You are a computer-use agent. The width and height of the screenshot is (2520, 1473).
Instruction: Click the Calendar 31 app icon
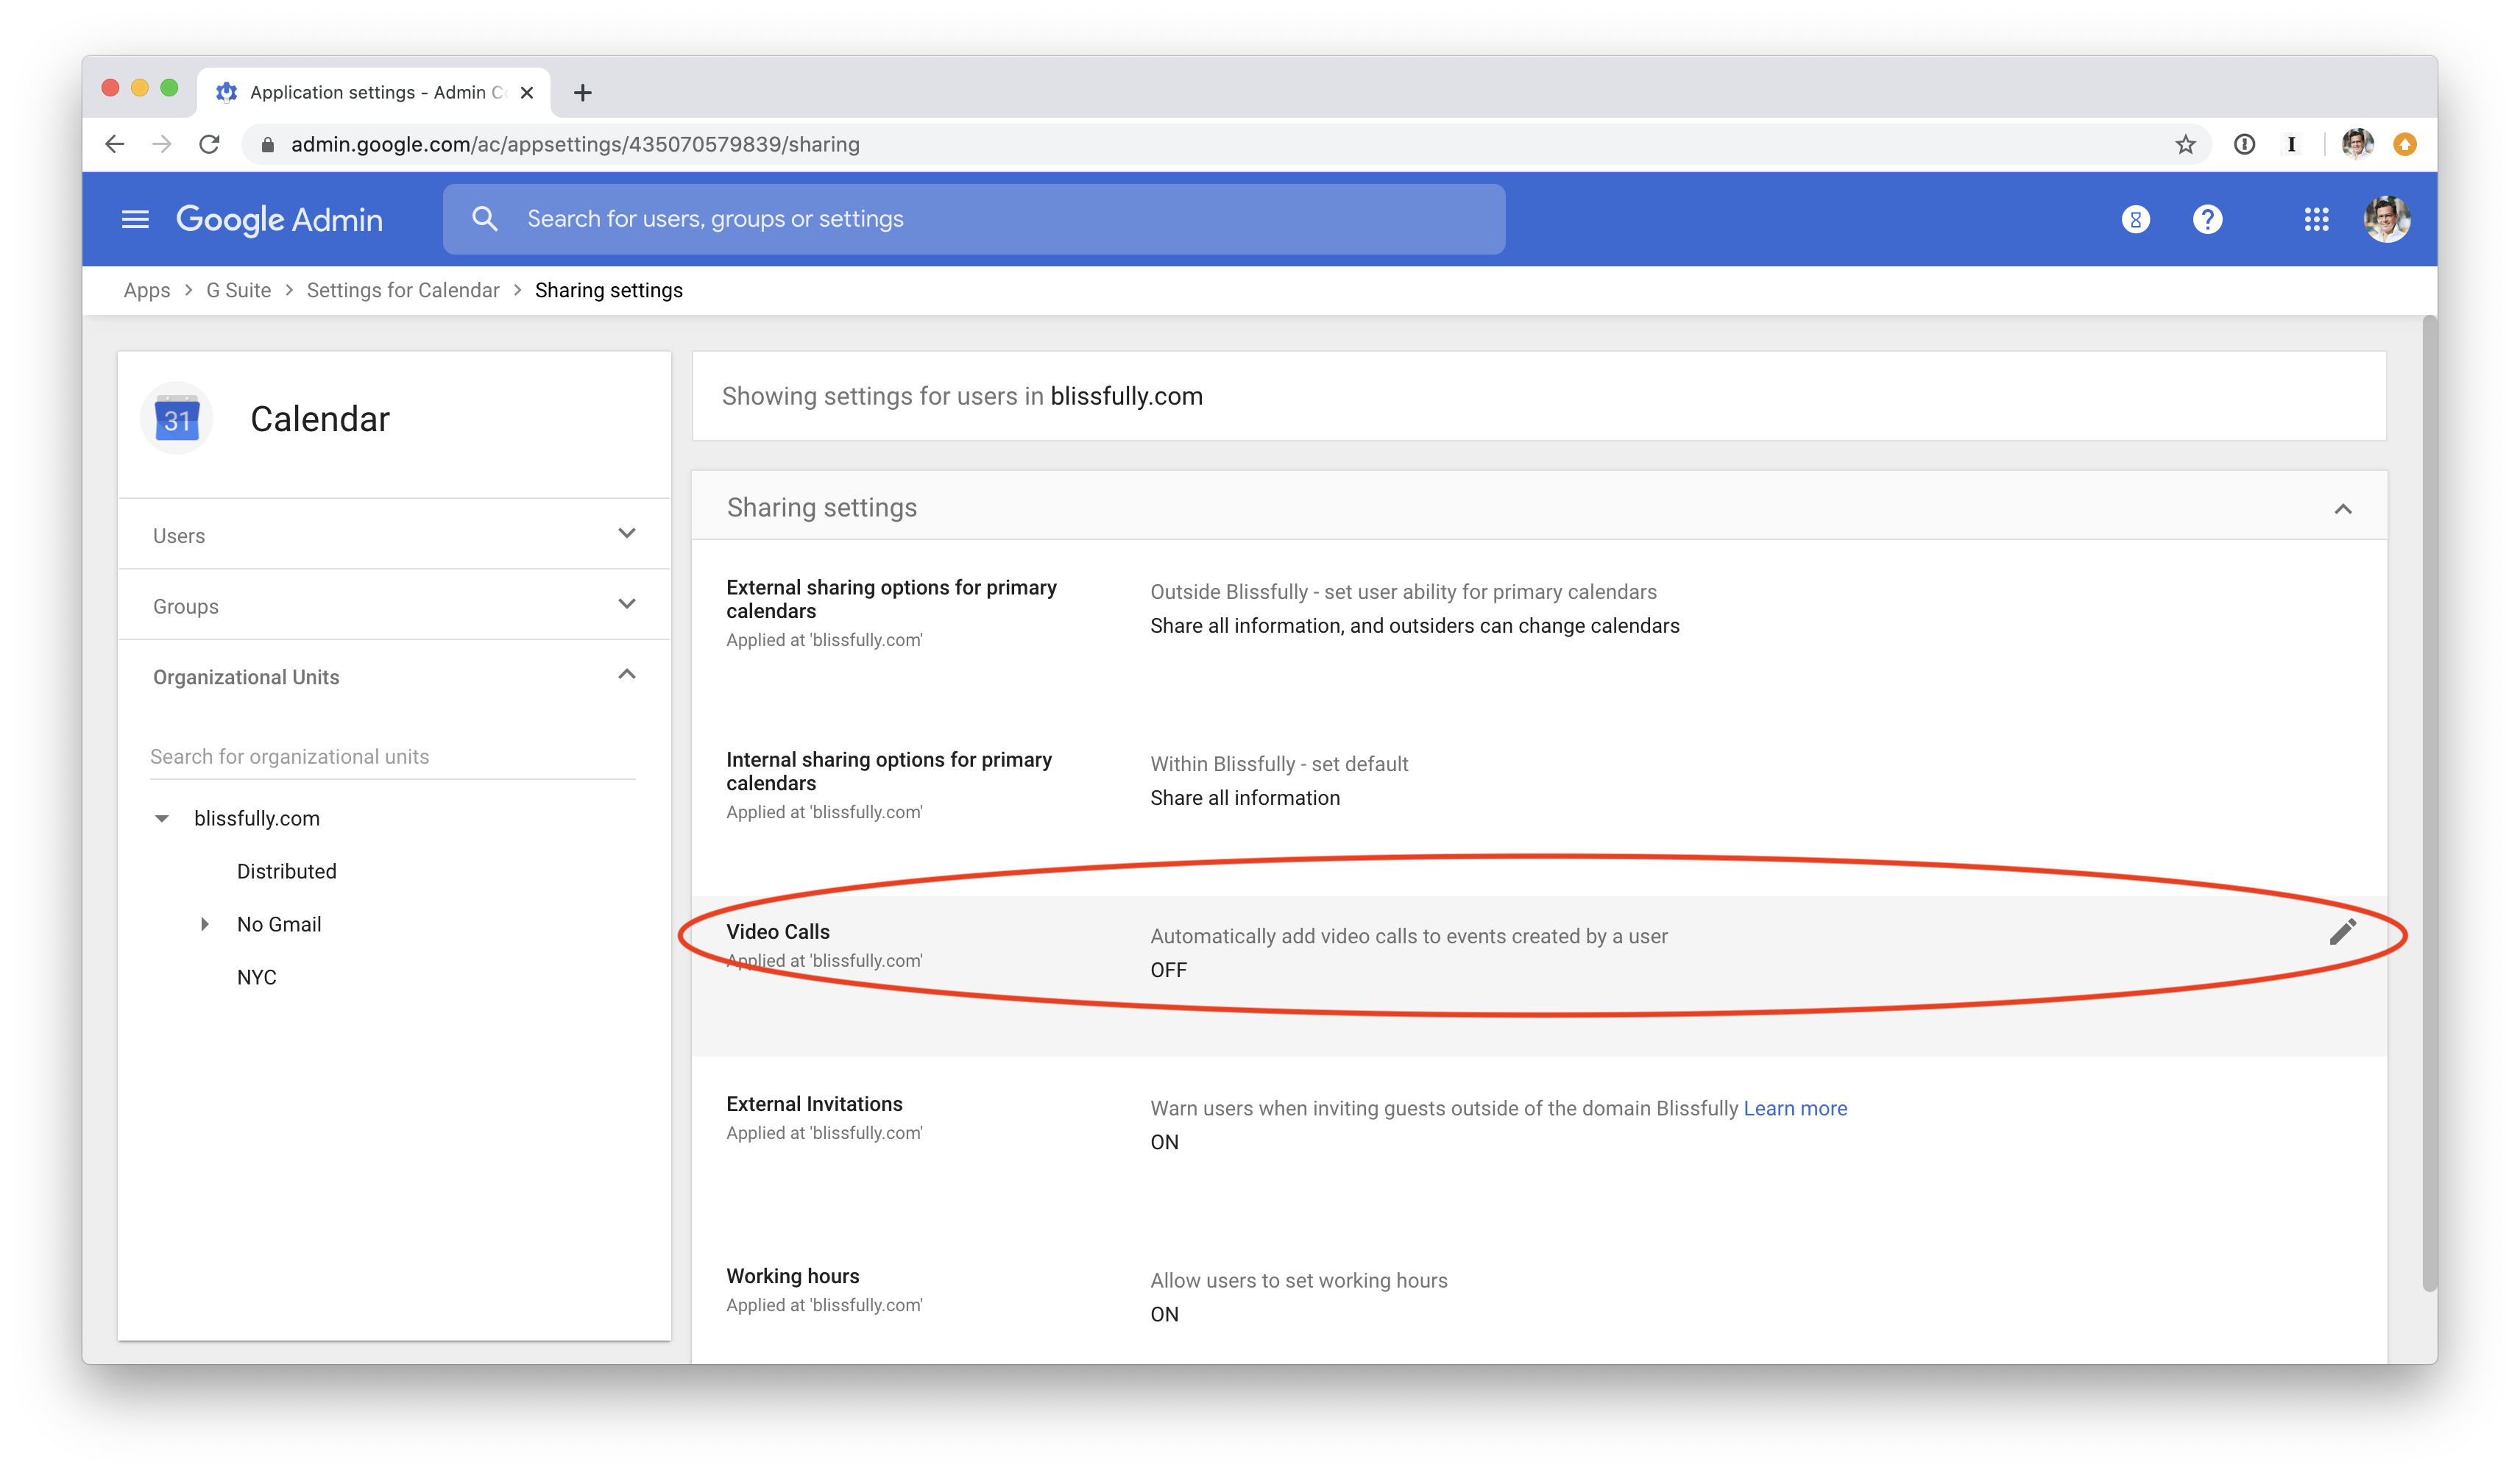click(177, 419)
